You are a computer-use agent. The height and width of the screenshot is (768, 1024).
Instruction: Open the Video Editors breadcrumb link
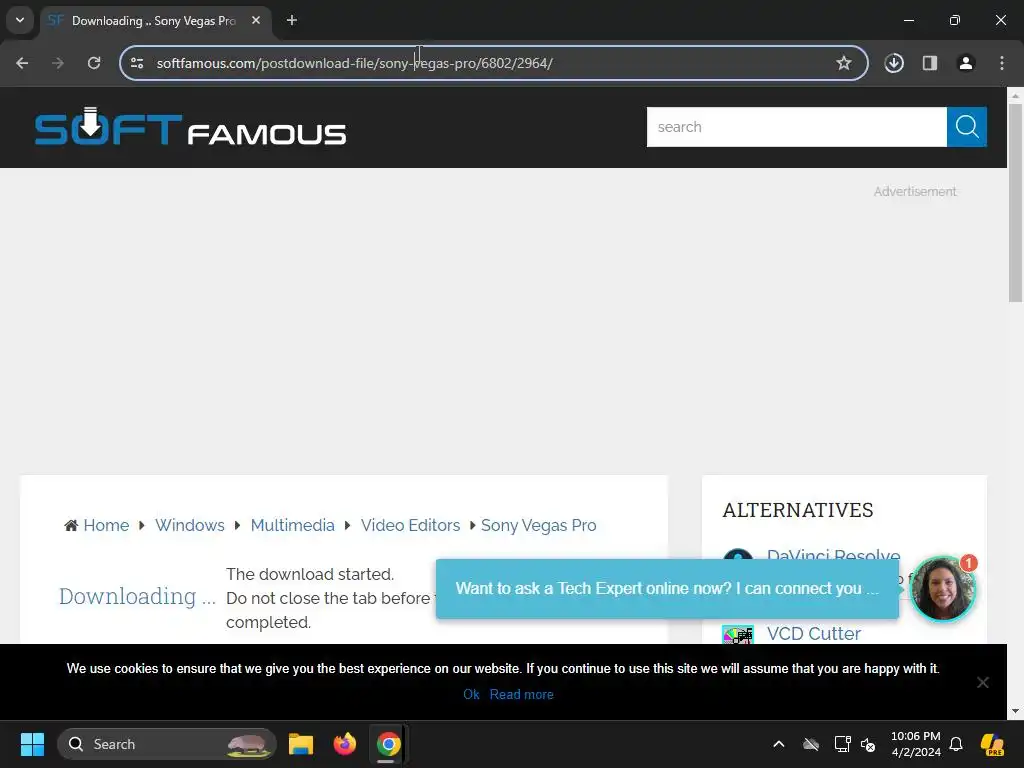click(x=410, y=525)
